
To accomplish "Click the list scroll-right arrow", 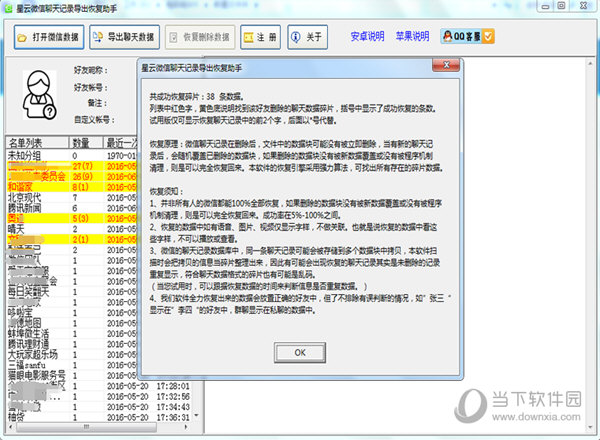I will tap(187, 427).
